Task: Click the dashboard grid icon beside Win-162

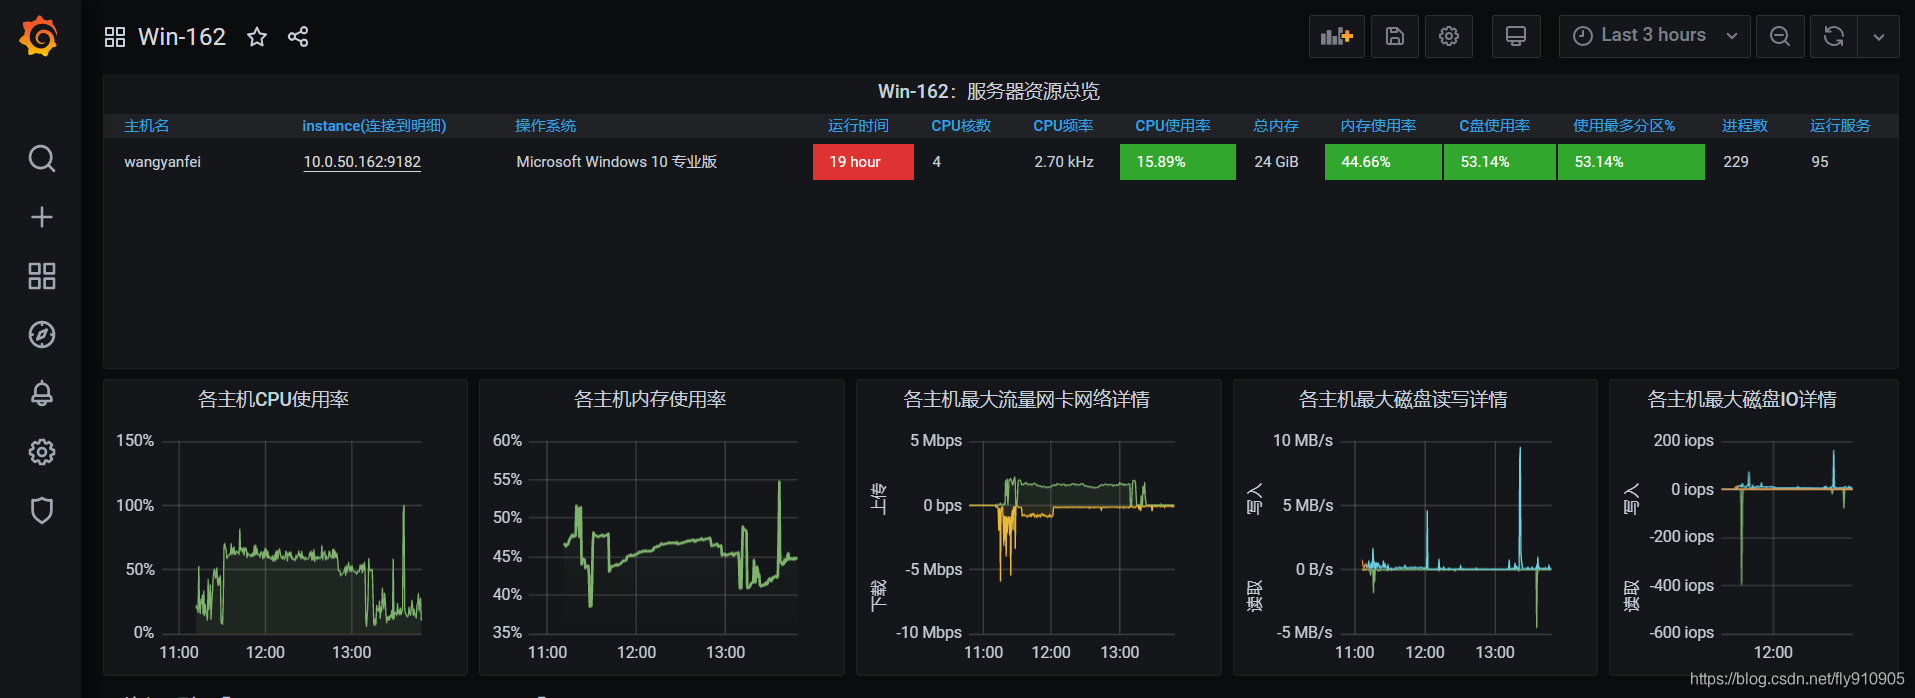Action: click(x=115, y=37)
